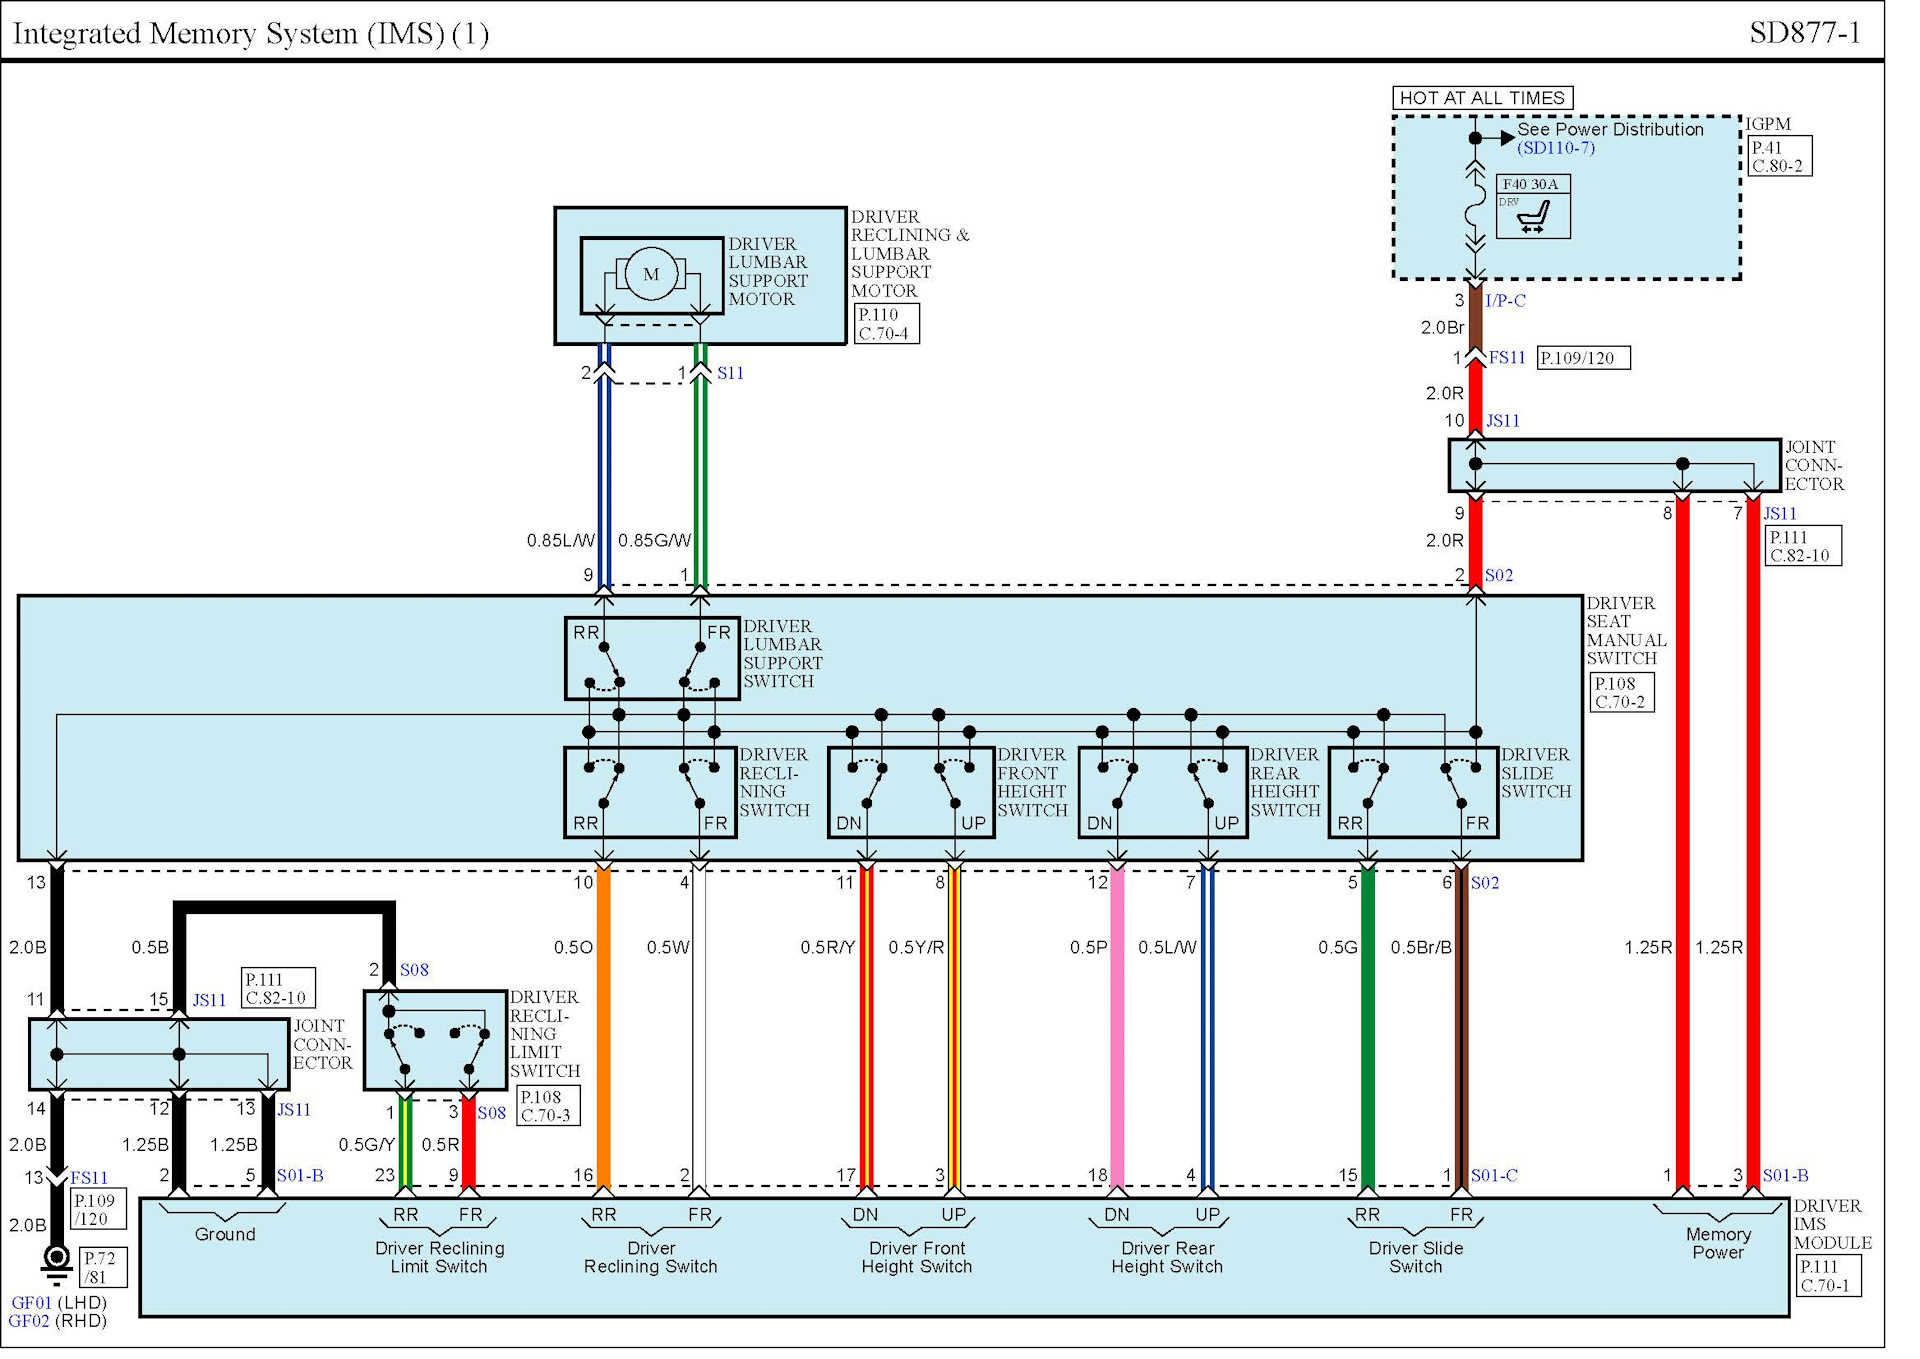Click the 0.5R/Y wire label
Image resolution: width=1920 pixels, height=1359 pixels.
point(827,947)
